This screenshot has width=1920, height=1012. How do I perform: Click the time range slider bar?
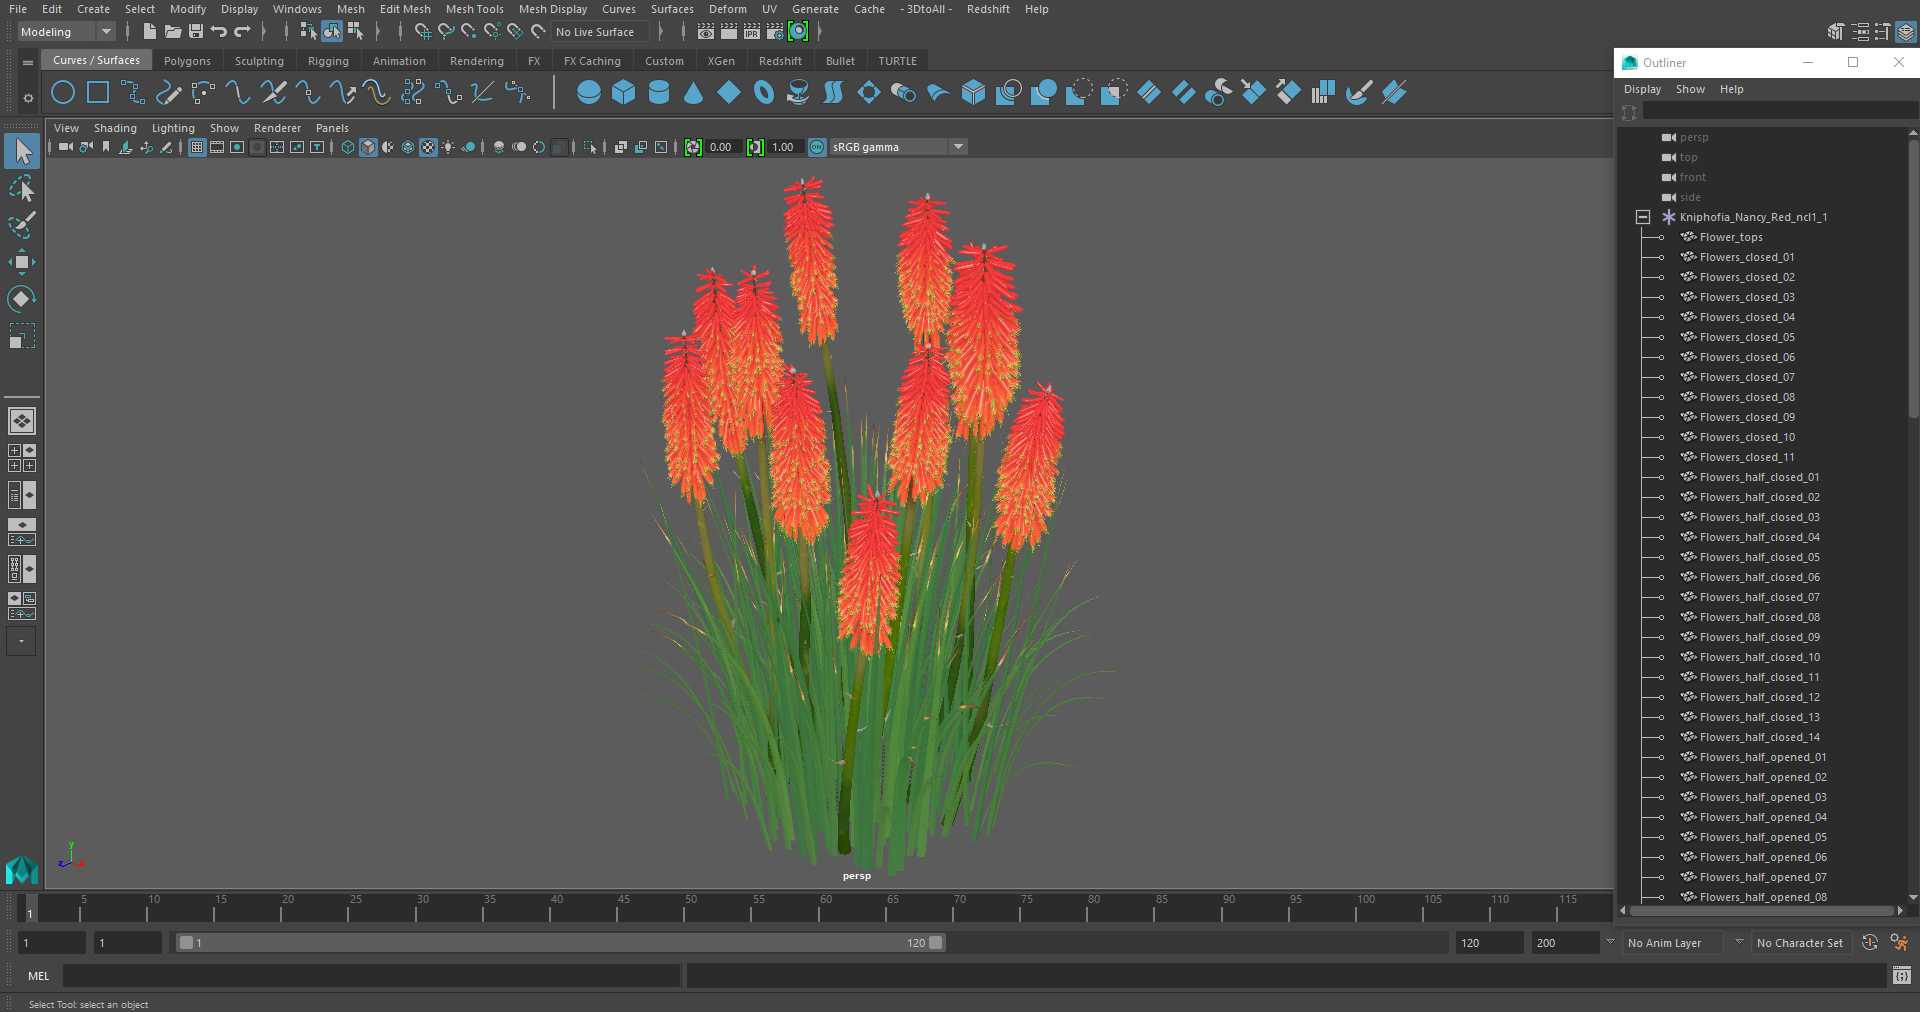560,943
